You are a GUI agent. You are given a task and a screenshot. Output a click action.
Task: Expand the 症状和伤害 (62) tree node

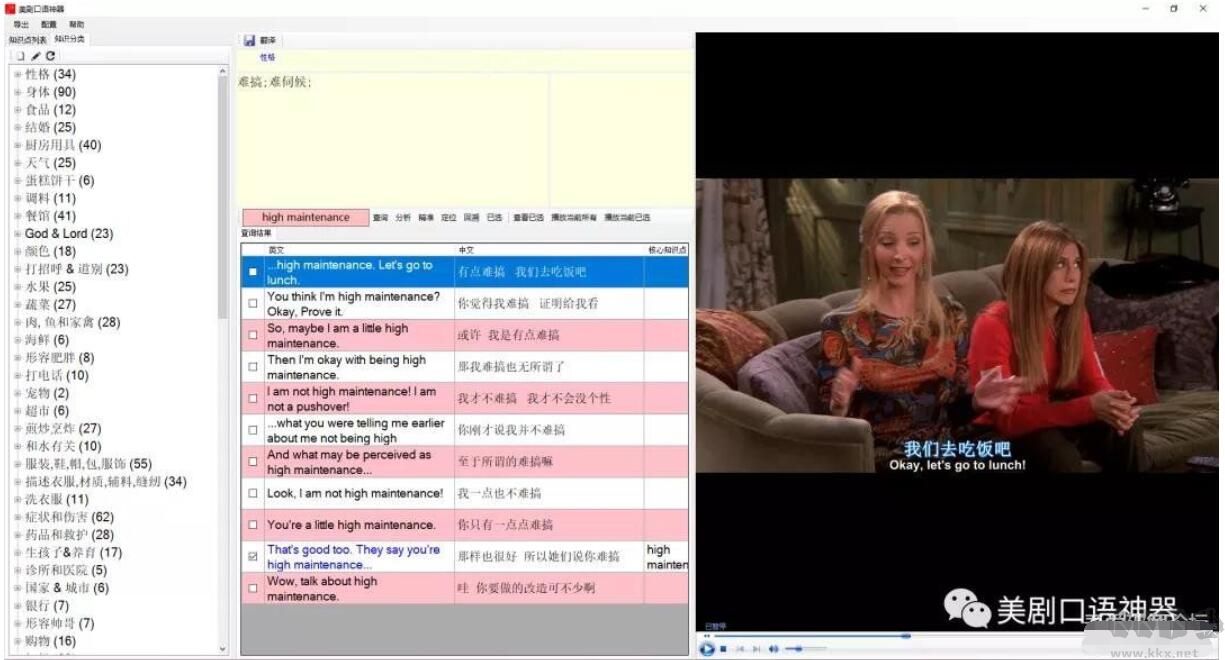click(18, 517)
